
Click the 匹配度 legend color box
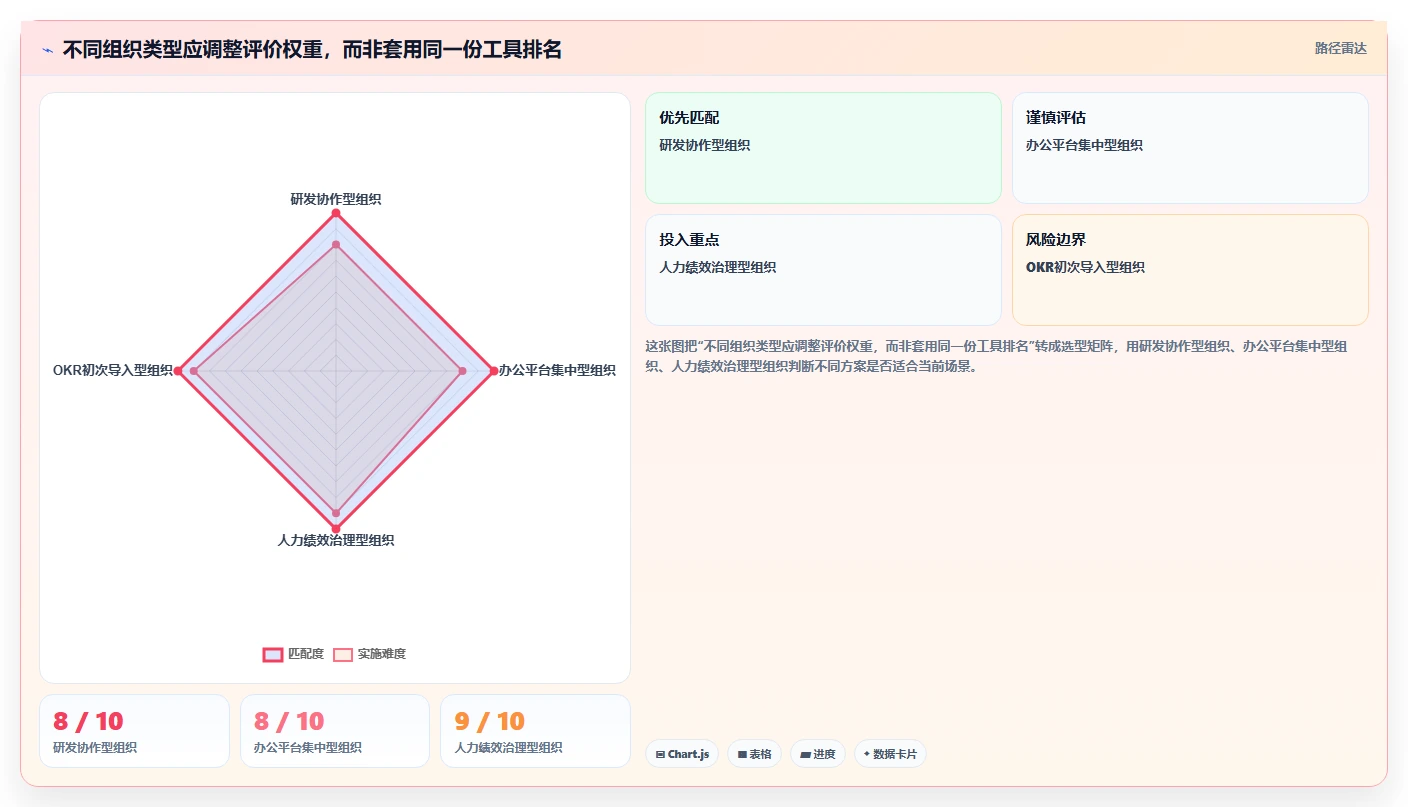(273, 654)
